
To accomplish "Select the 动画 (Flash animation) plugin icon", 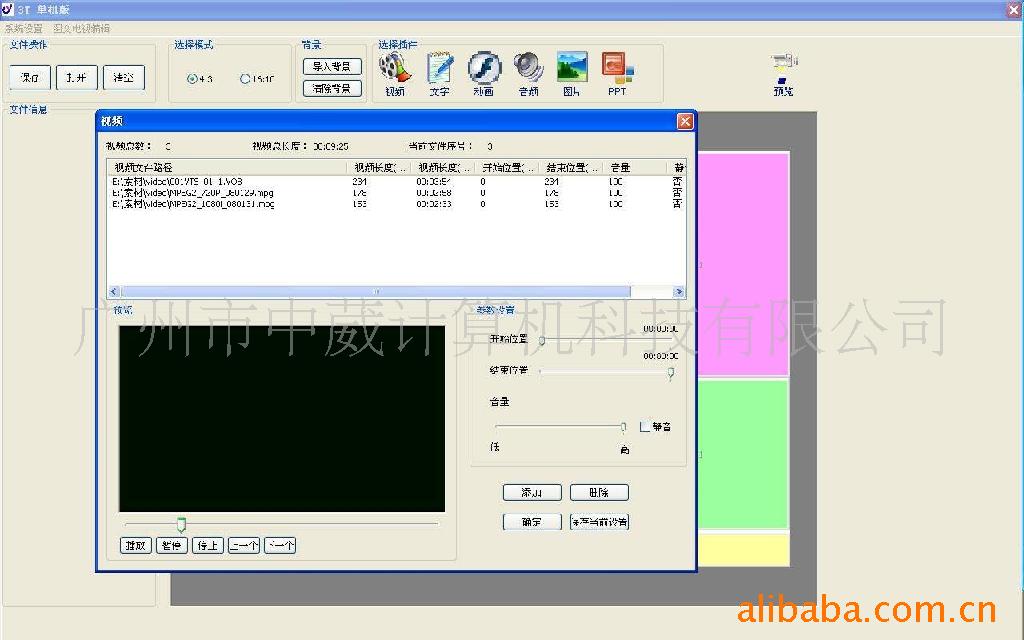I will tap(484, 68).
